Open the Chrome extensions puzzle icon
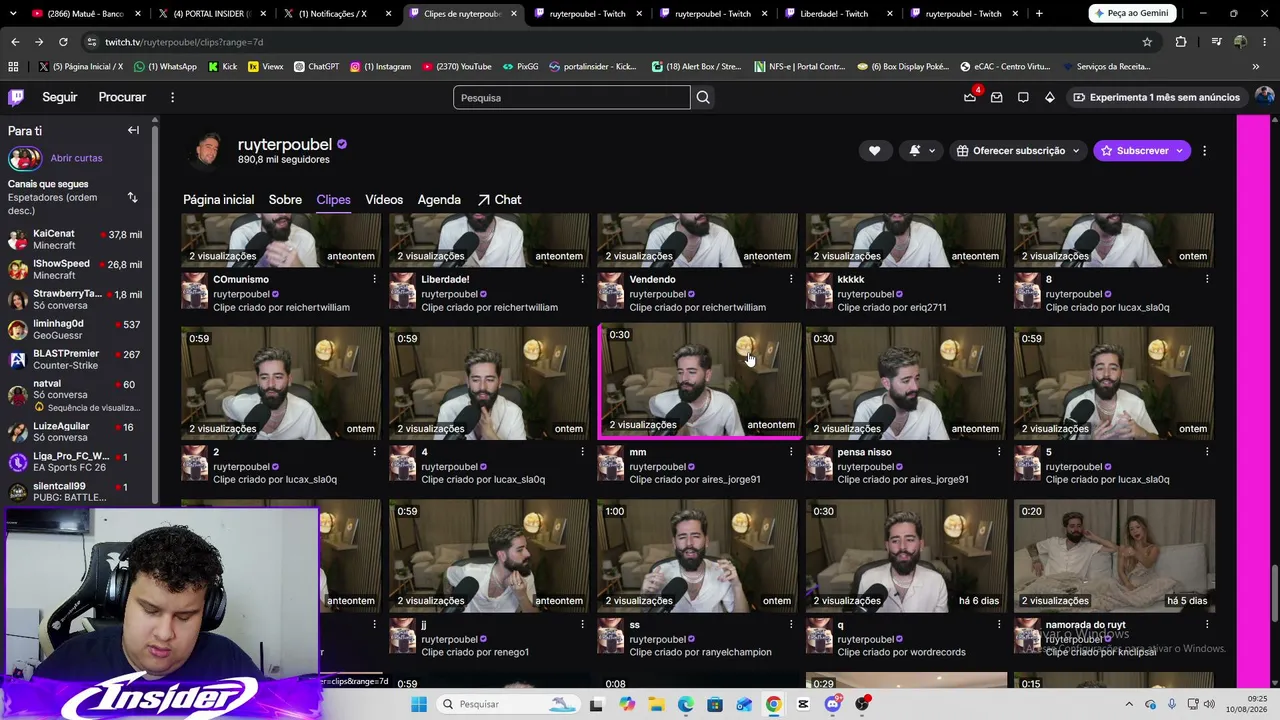 pyautogui.click(x=1181, y=42)
